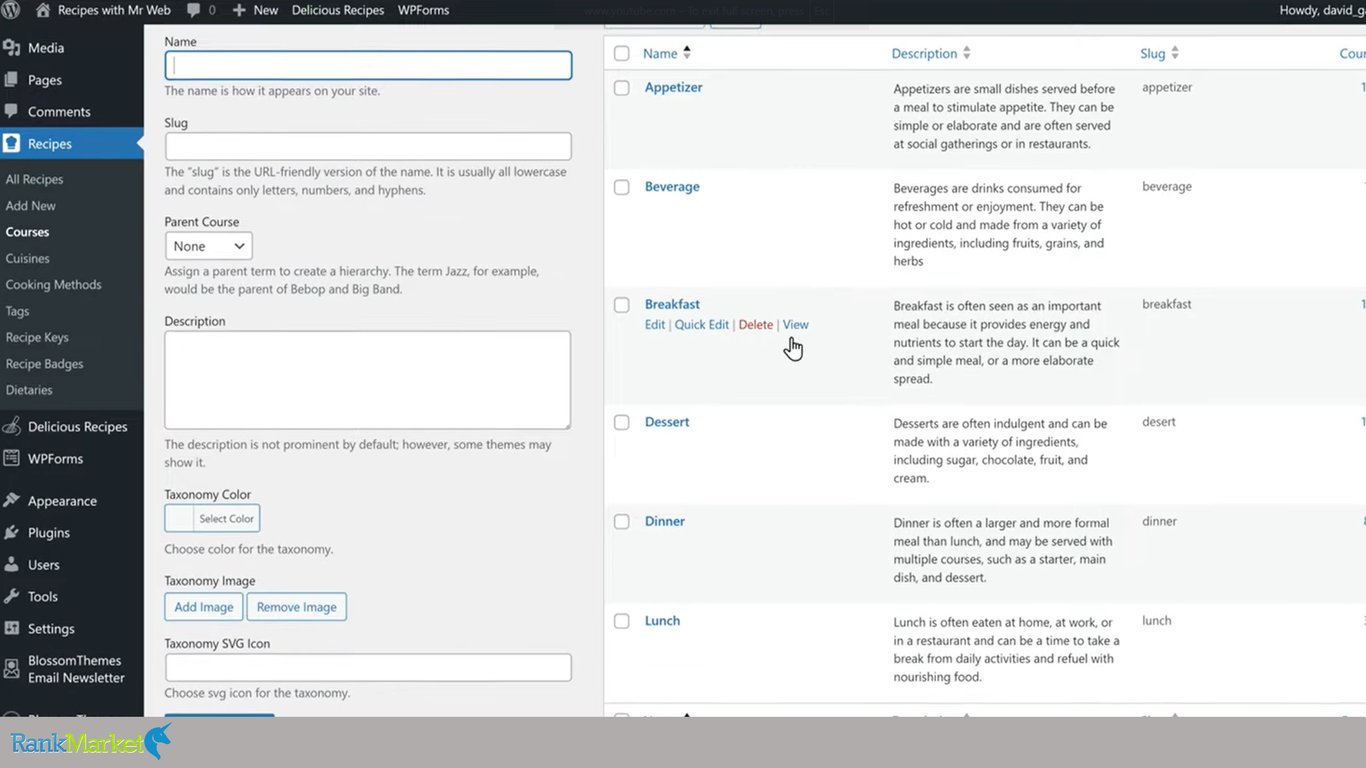This screenshot has width=1366, height=768.
Task: Click the plus New icon
Action: coord(239,10)
